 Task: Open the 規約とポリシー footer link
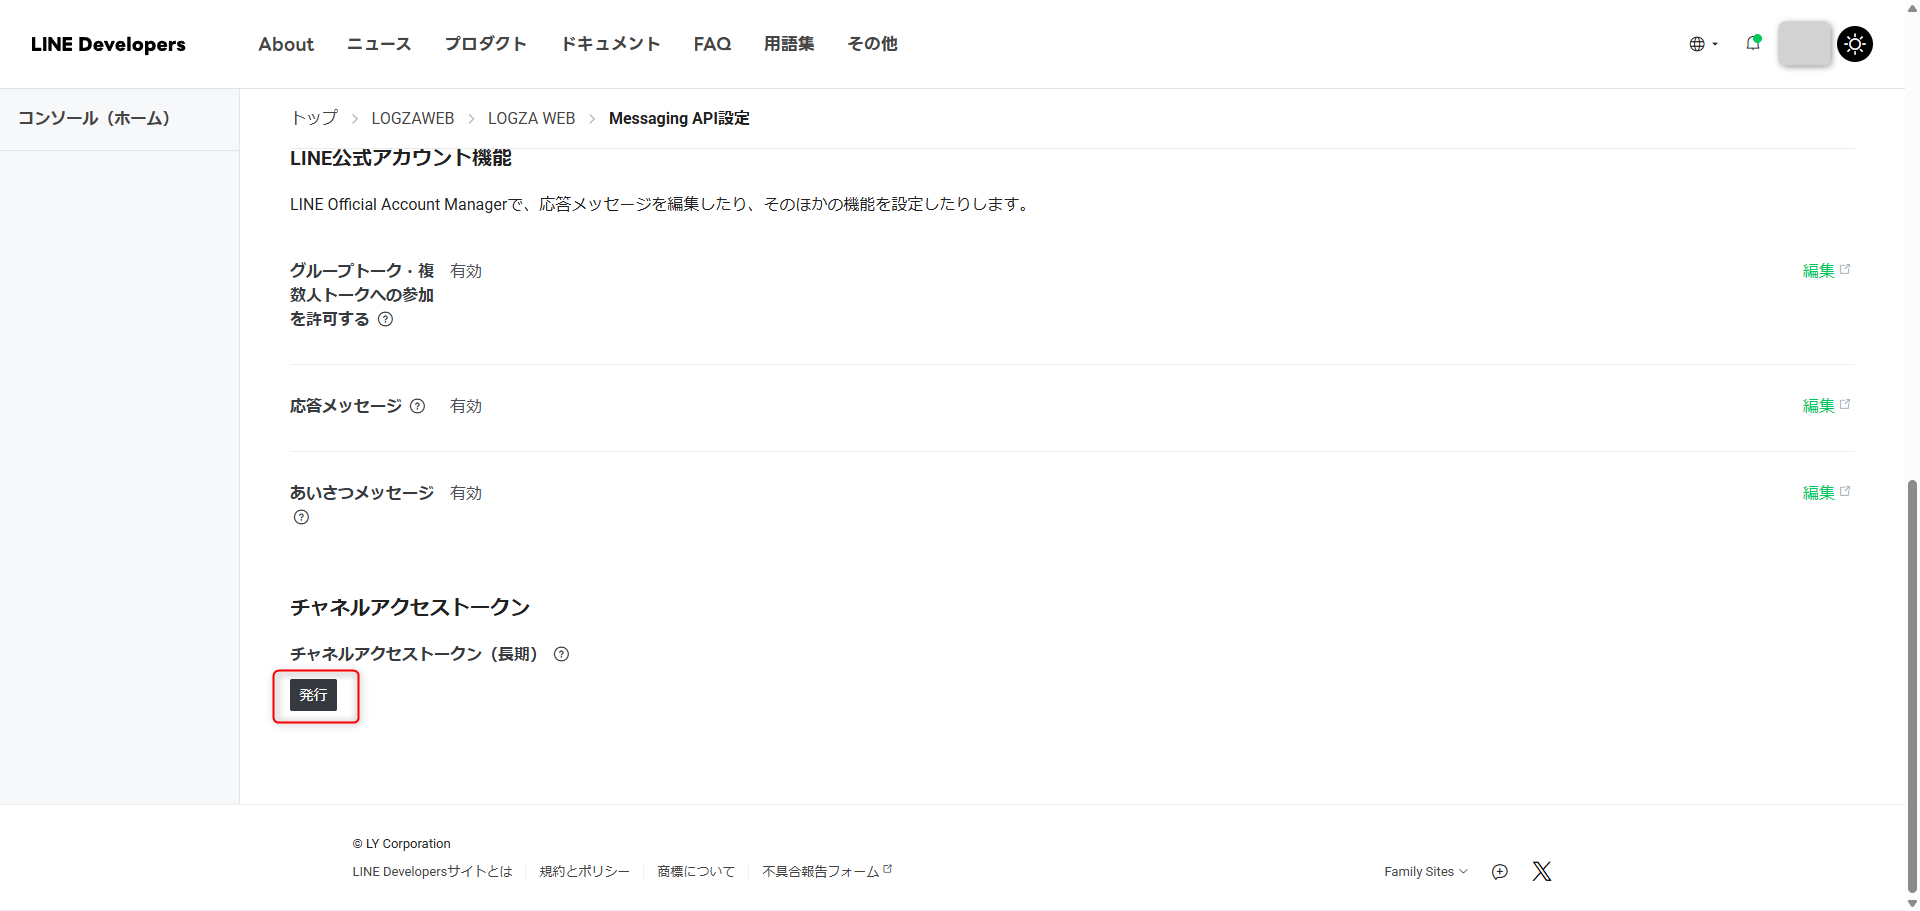pos(584,871)
